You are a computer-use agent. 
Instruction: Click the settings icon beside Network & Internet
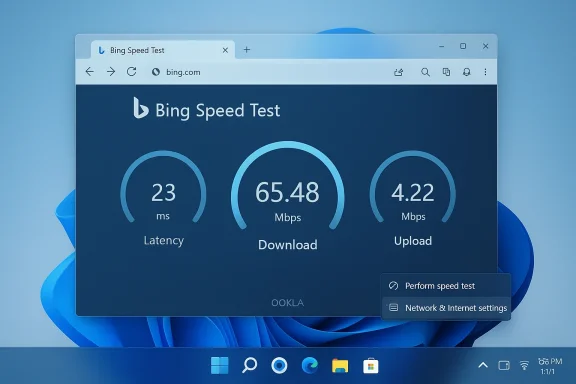[x=393, y=308]
